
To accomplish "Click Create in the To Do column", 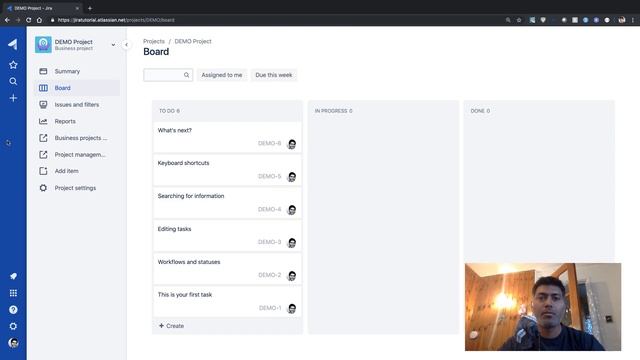I will [x=171, y=326].
